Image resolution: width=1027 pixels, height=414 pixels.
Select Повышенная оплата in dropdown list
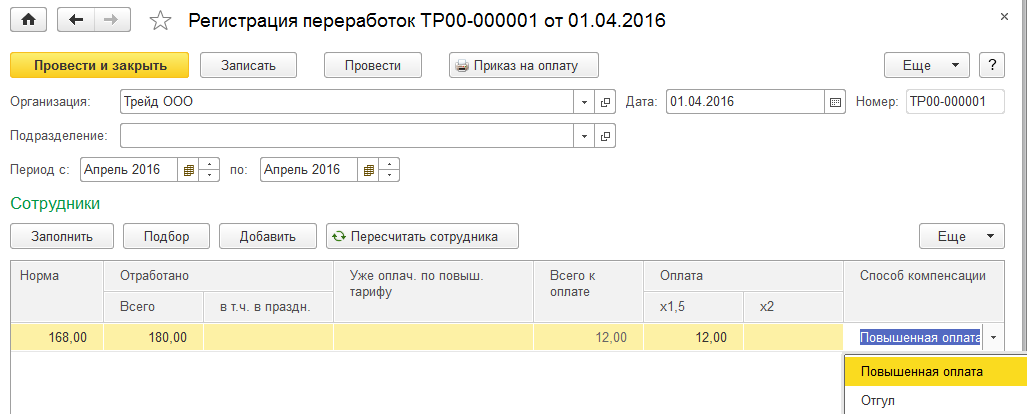pyautogui.click(x=922, y=371)
